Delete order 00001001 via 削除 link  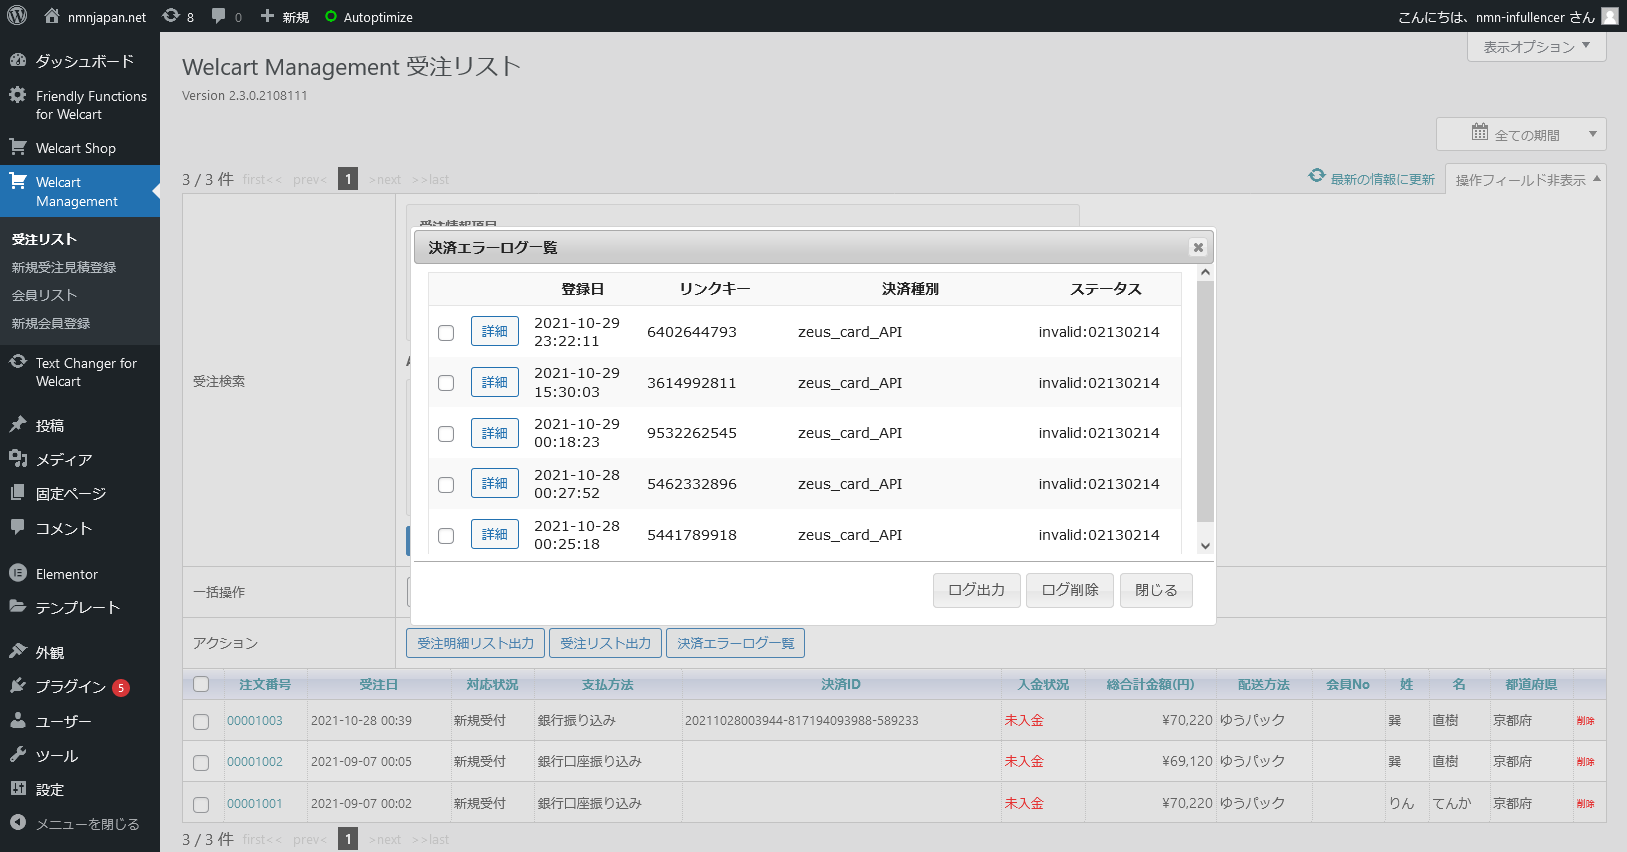coord(1585,803)
